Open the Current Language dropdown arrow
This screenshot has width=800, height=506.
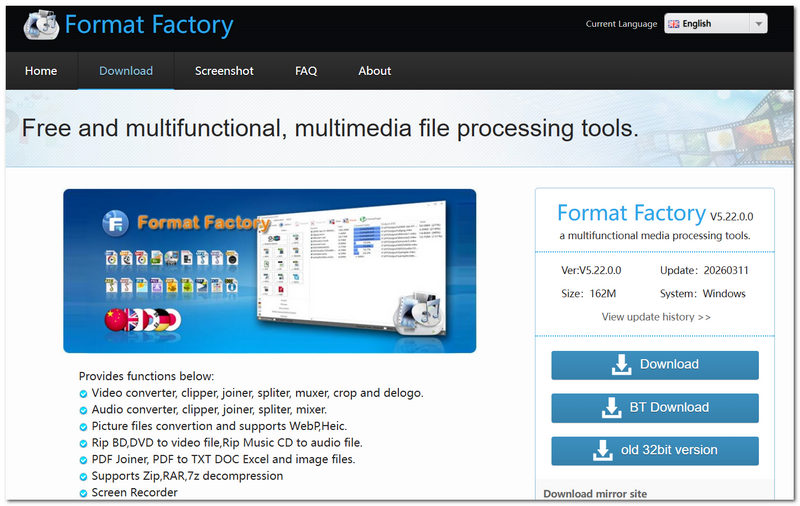click(758, 23)
